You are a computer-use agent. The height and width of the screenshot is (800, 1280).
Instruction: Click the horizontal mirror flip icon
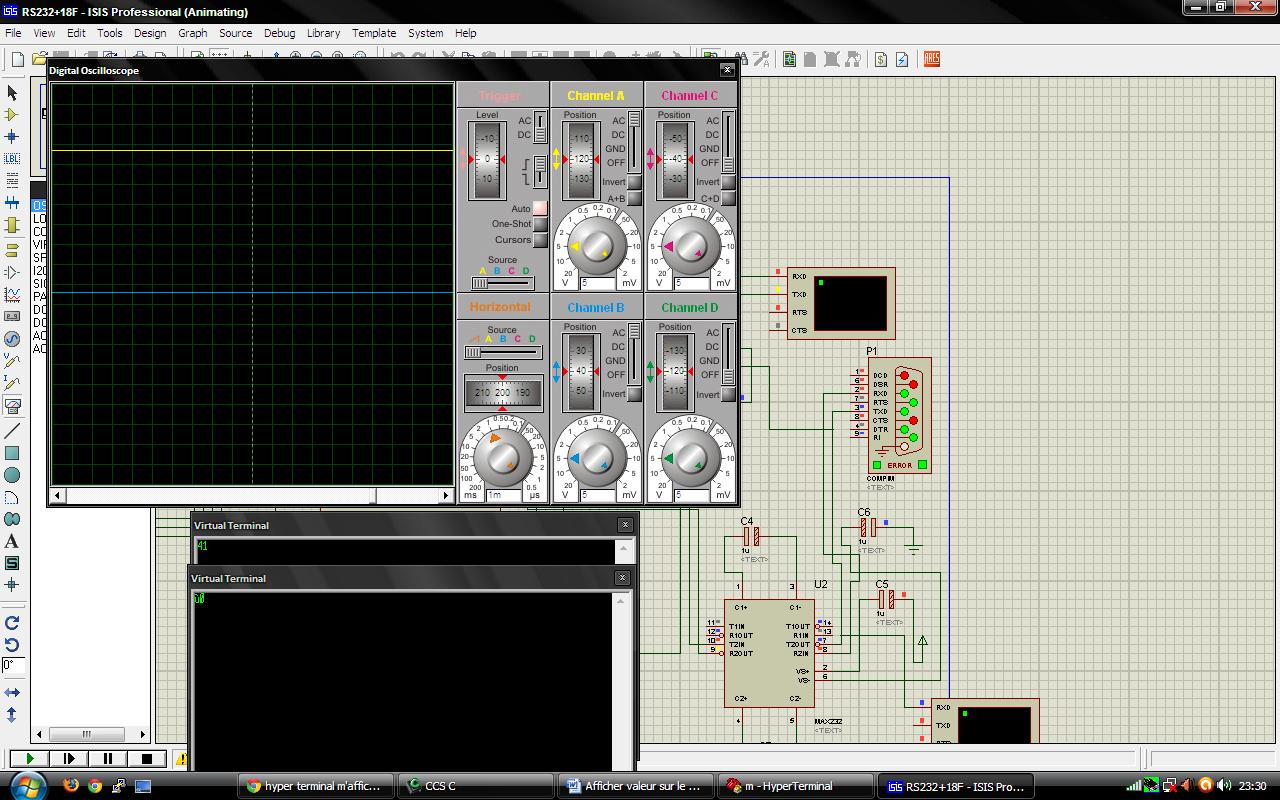pyautogui.click(x=12, y=692)
